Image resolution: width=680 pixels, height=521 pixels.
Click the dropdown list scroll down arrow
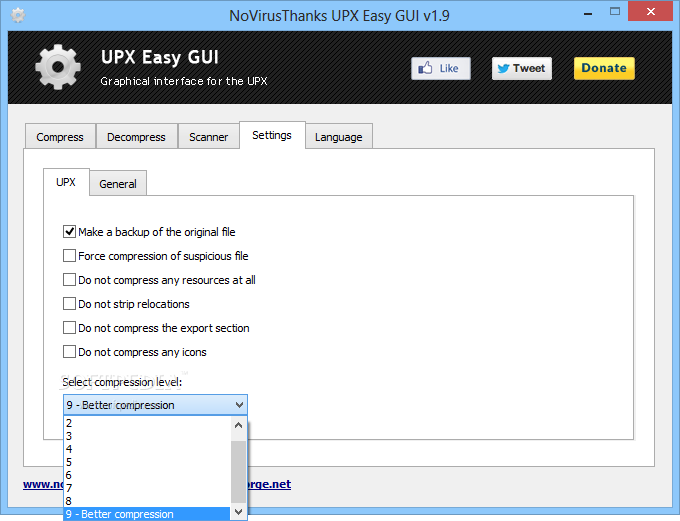coord(239,512)
